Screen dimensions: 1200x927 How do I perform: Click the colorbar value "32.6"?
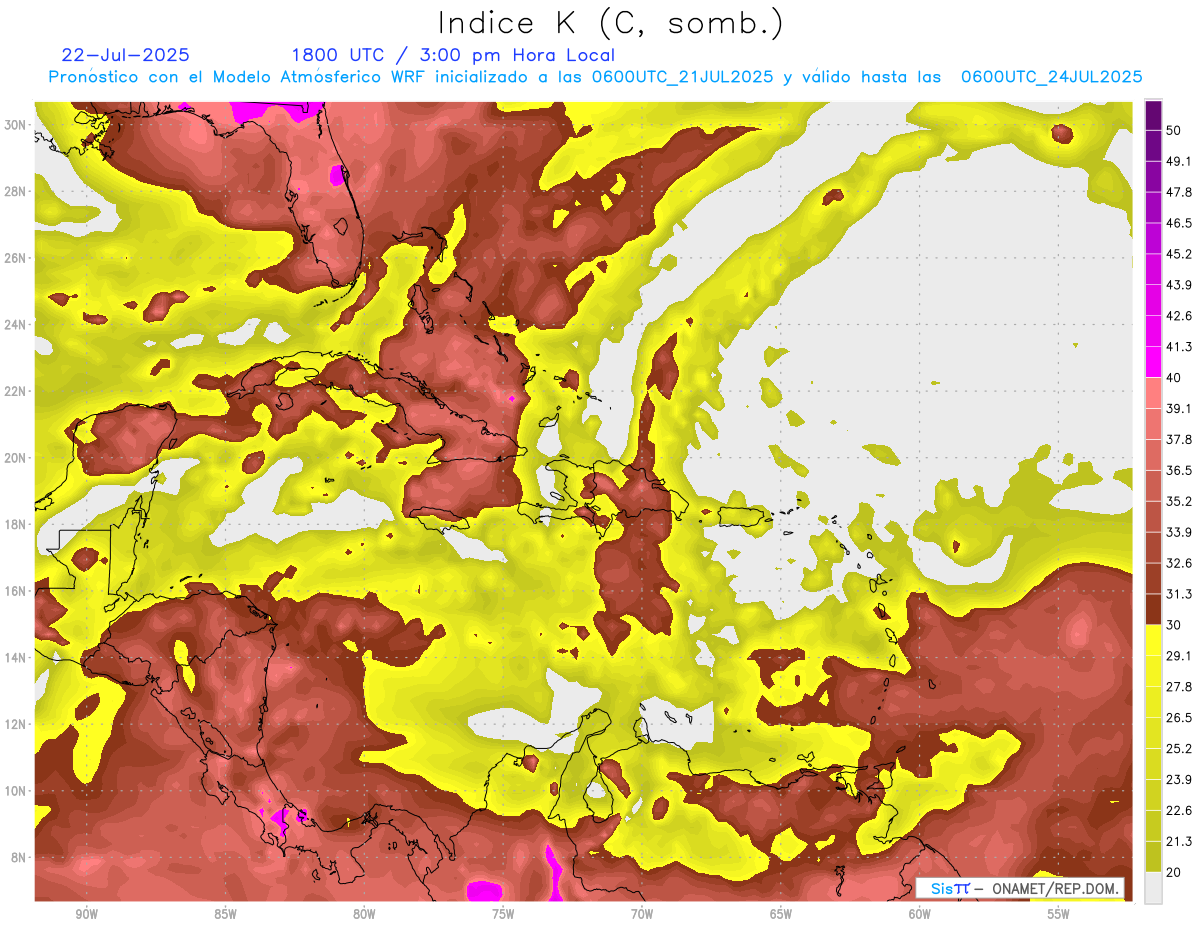(1179, 563)
